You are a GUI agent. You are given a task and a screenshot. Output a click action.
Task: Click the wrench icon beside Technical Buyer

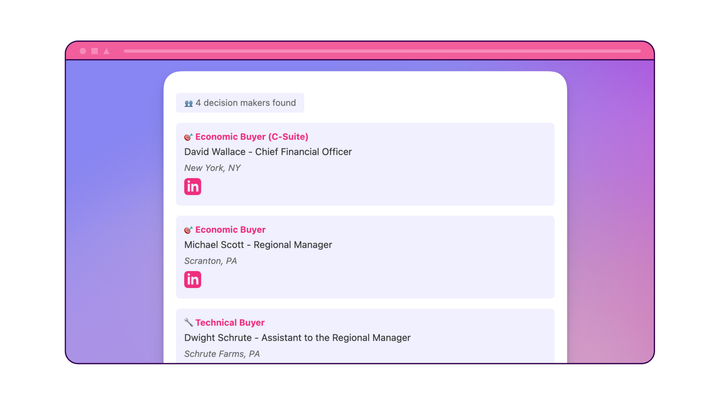tap(188, 323)
